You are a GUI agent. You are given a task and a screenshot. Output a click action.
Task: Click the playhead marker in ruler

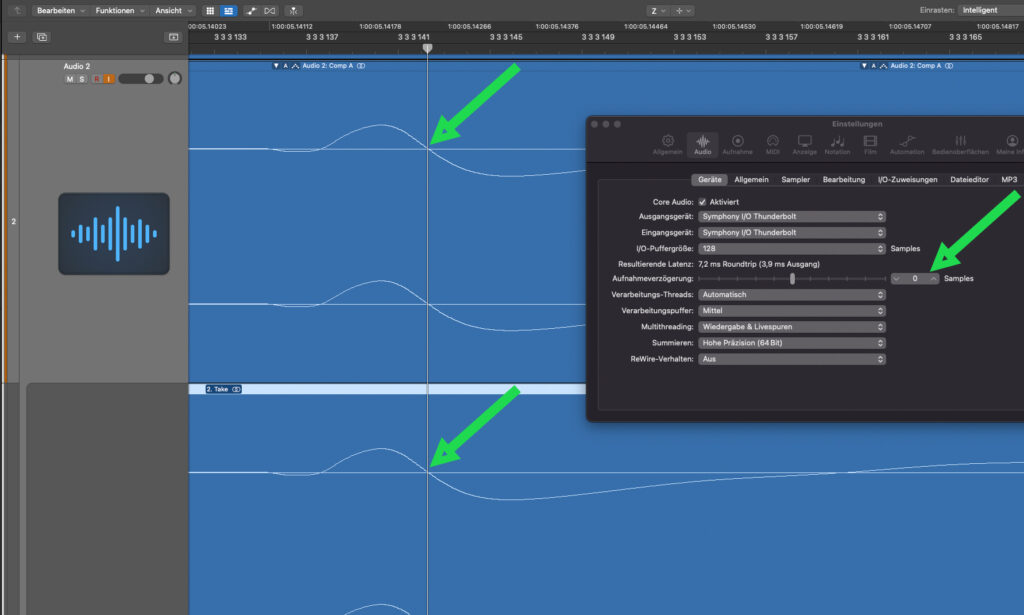click(x=428, y=48)
